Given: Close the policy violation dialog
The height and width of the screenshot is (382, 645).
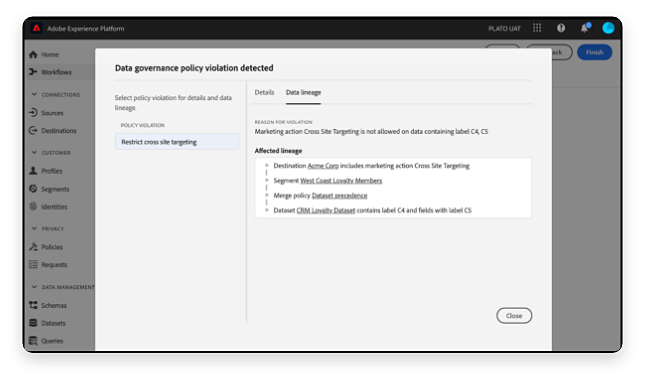Looking at the screenshot, I should [x=514, y=316].
